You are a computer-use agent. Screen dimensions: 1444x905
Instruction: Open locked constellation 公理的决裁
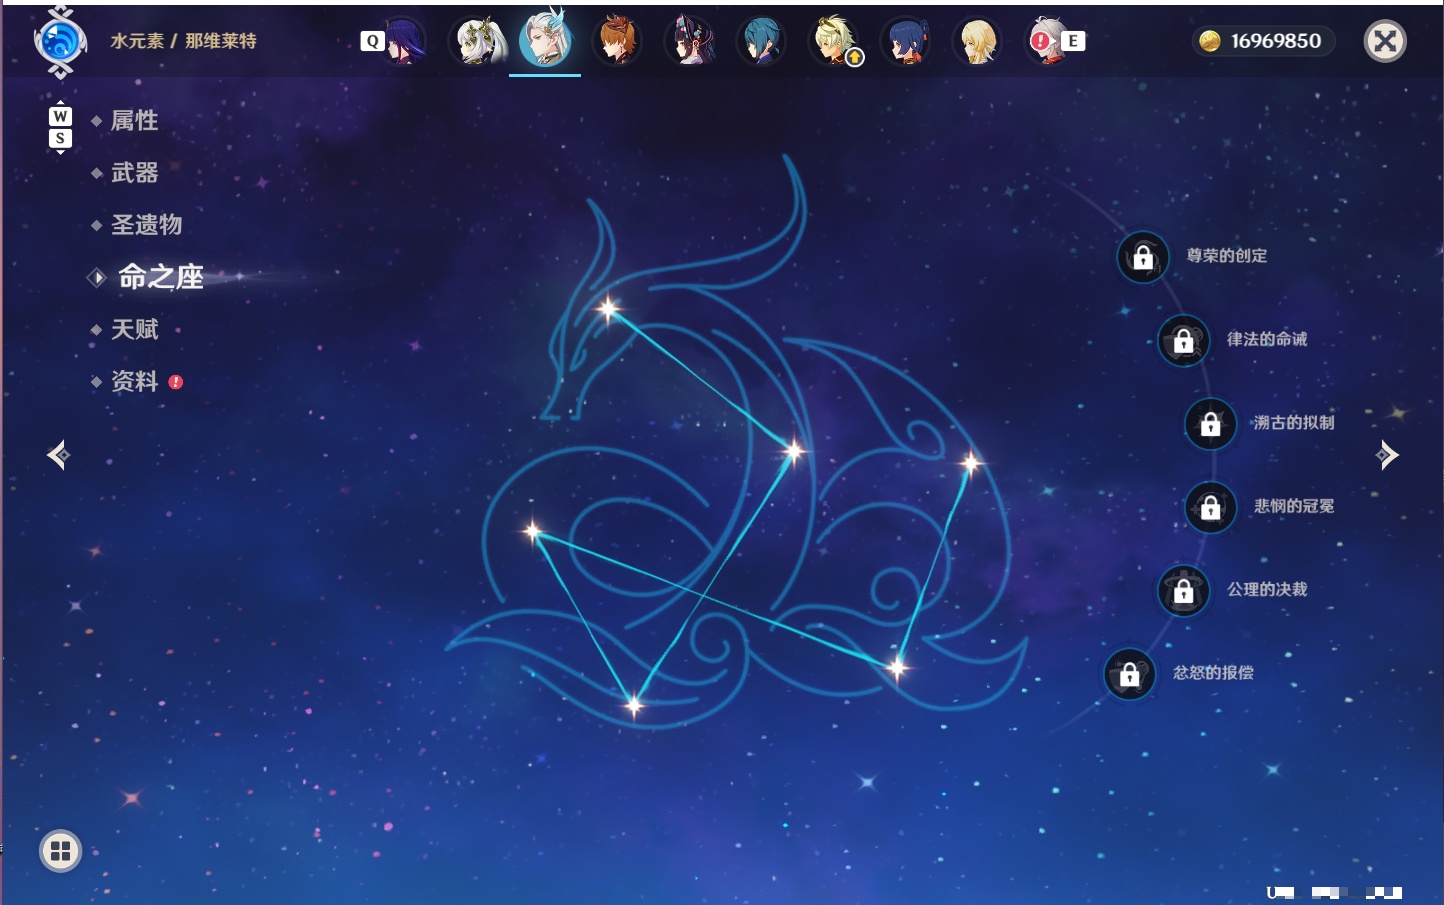pos(1183,590)
